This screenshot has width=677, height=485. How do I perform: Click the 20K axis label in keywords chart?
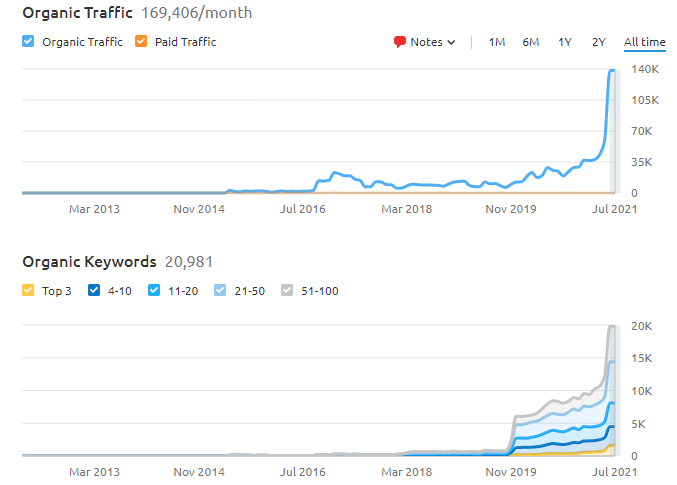pyautogui.click(x=642, y=326)
